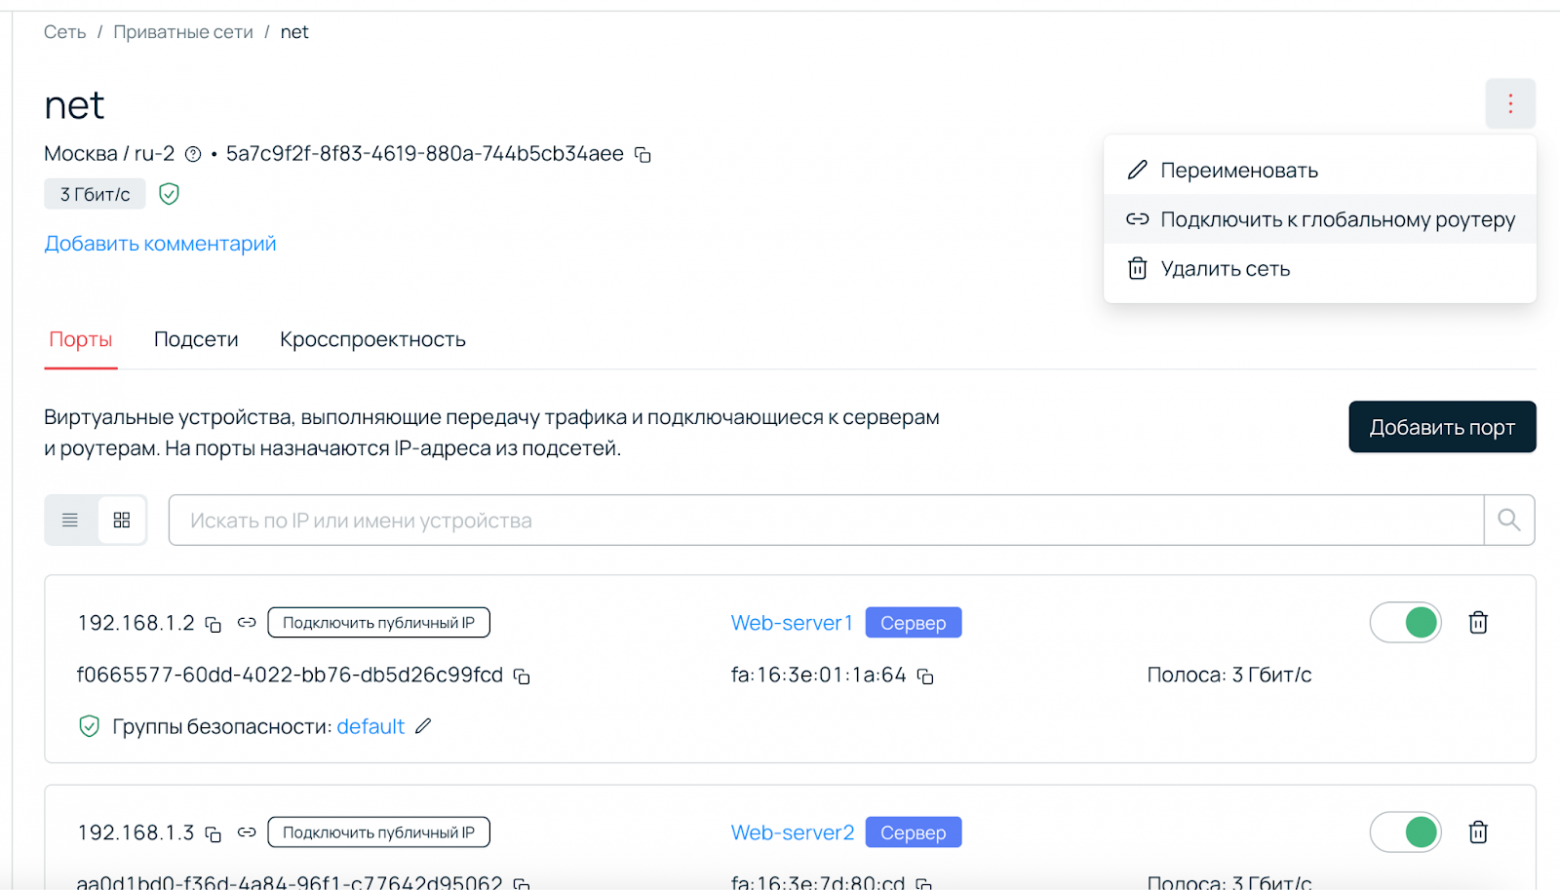
Task: Switch to grid view layout
Action: pos(121,519)
